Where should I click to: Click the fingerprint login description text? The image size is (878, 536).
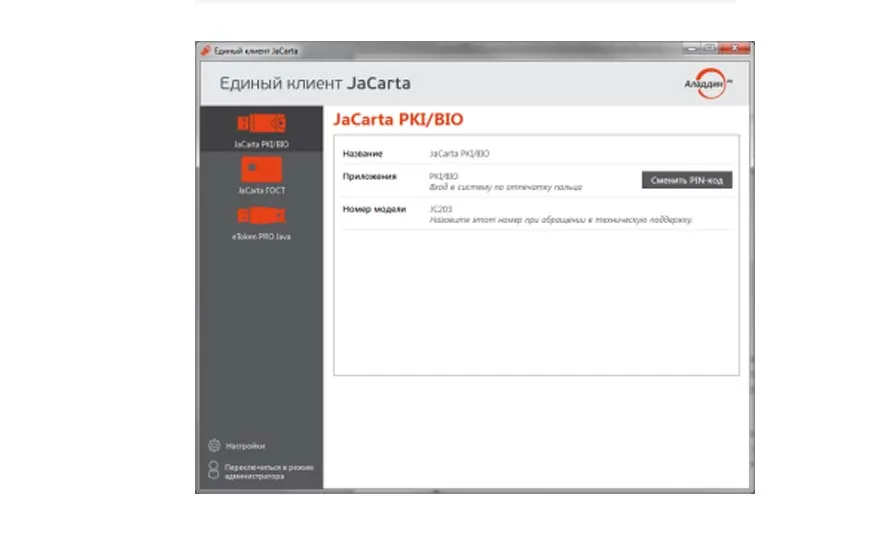506,187
